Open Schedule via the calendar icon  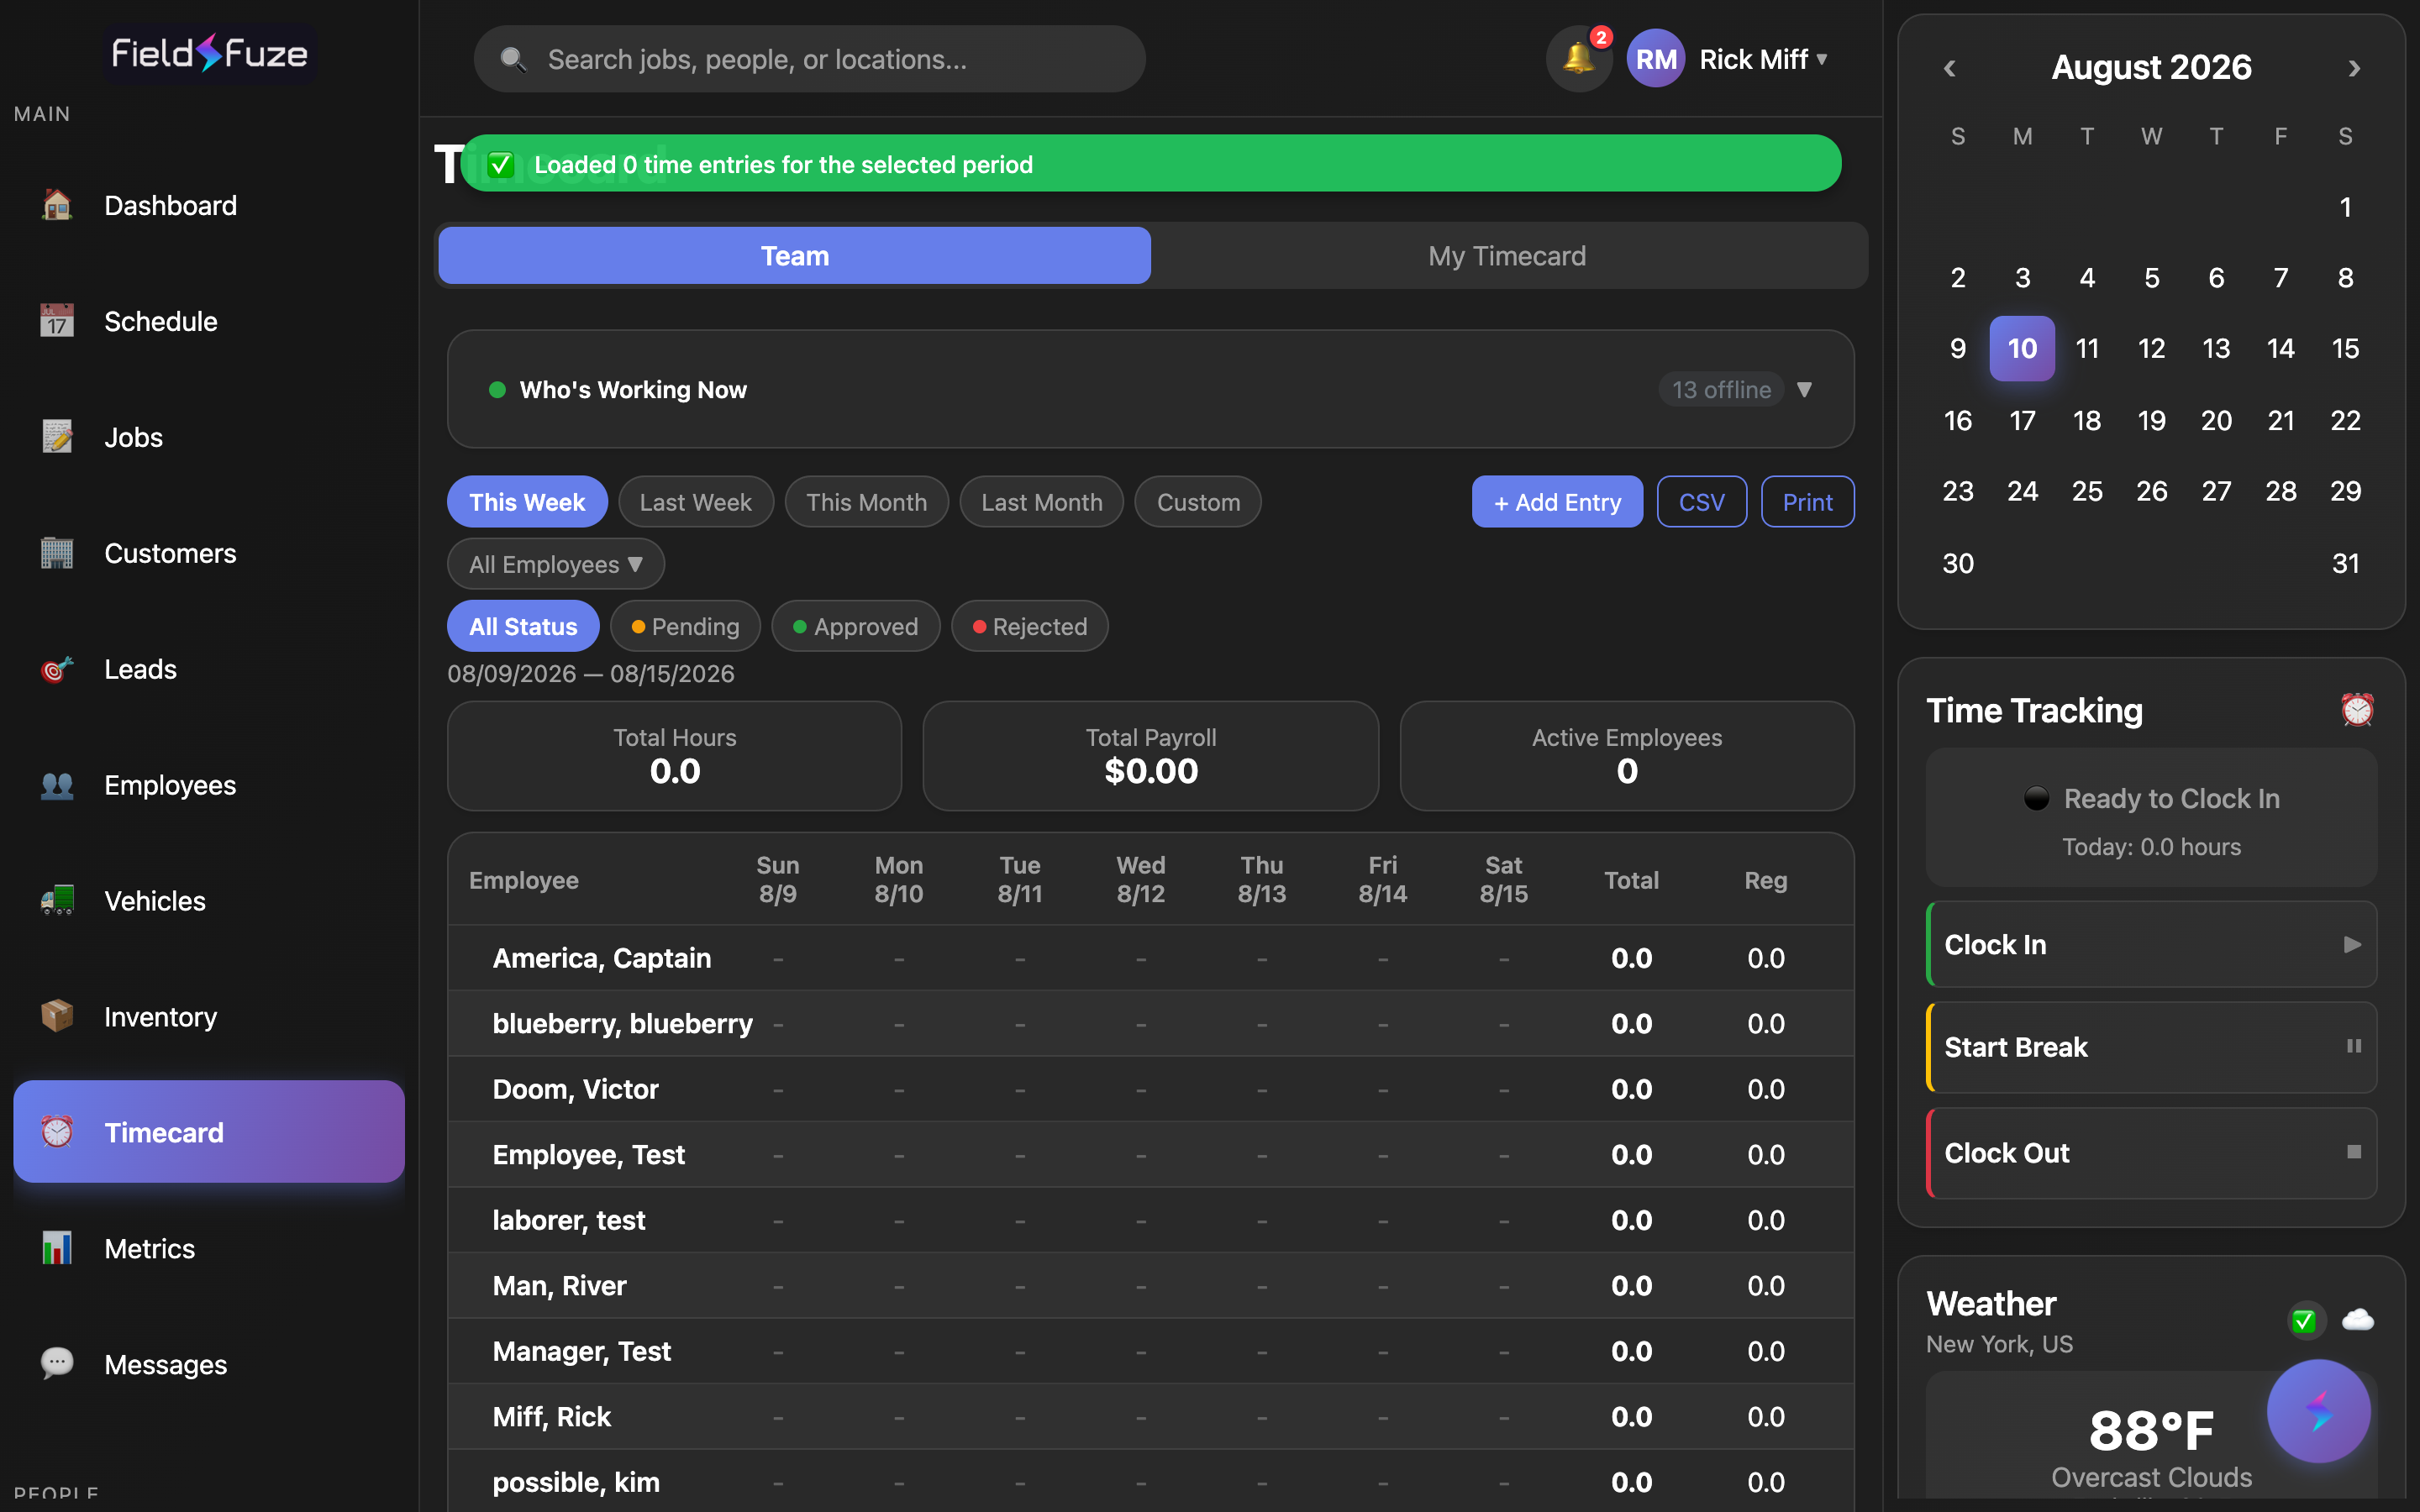point(57,321)
